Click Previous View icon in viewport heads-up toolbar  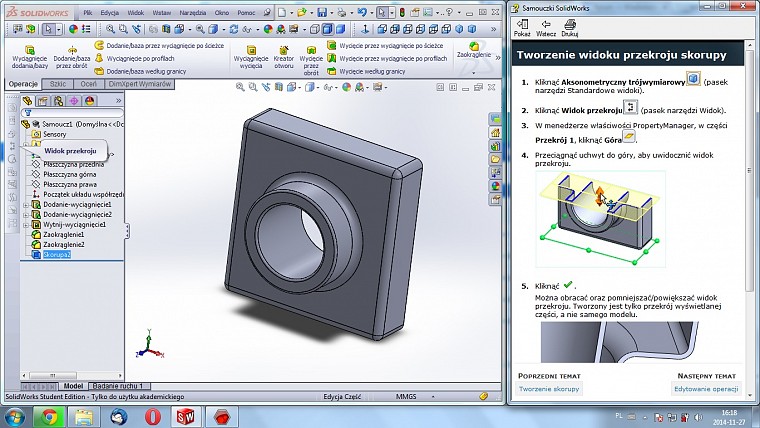[x=266, y=87]
